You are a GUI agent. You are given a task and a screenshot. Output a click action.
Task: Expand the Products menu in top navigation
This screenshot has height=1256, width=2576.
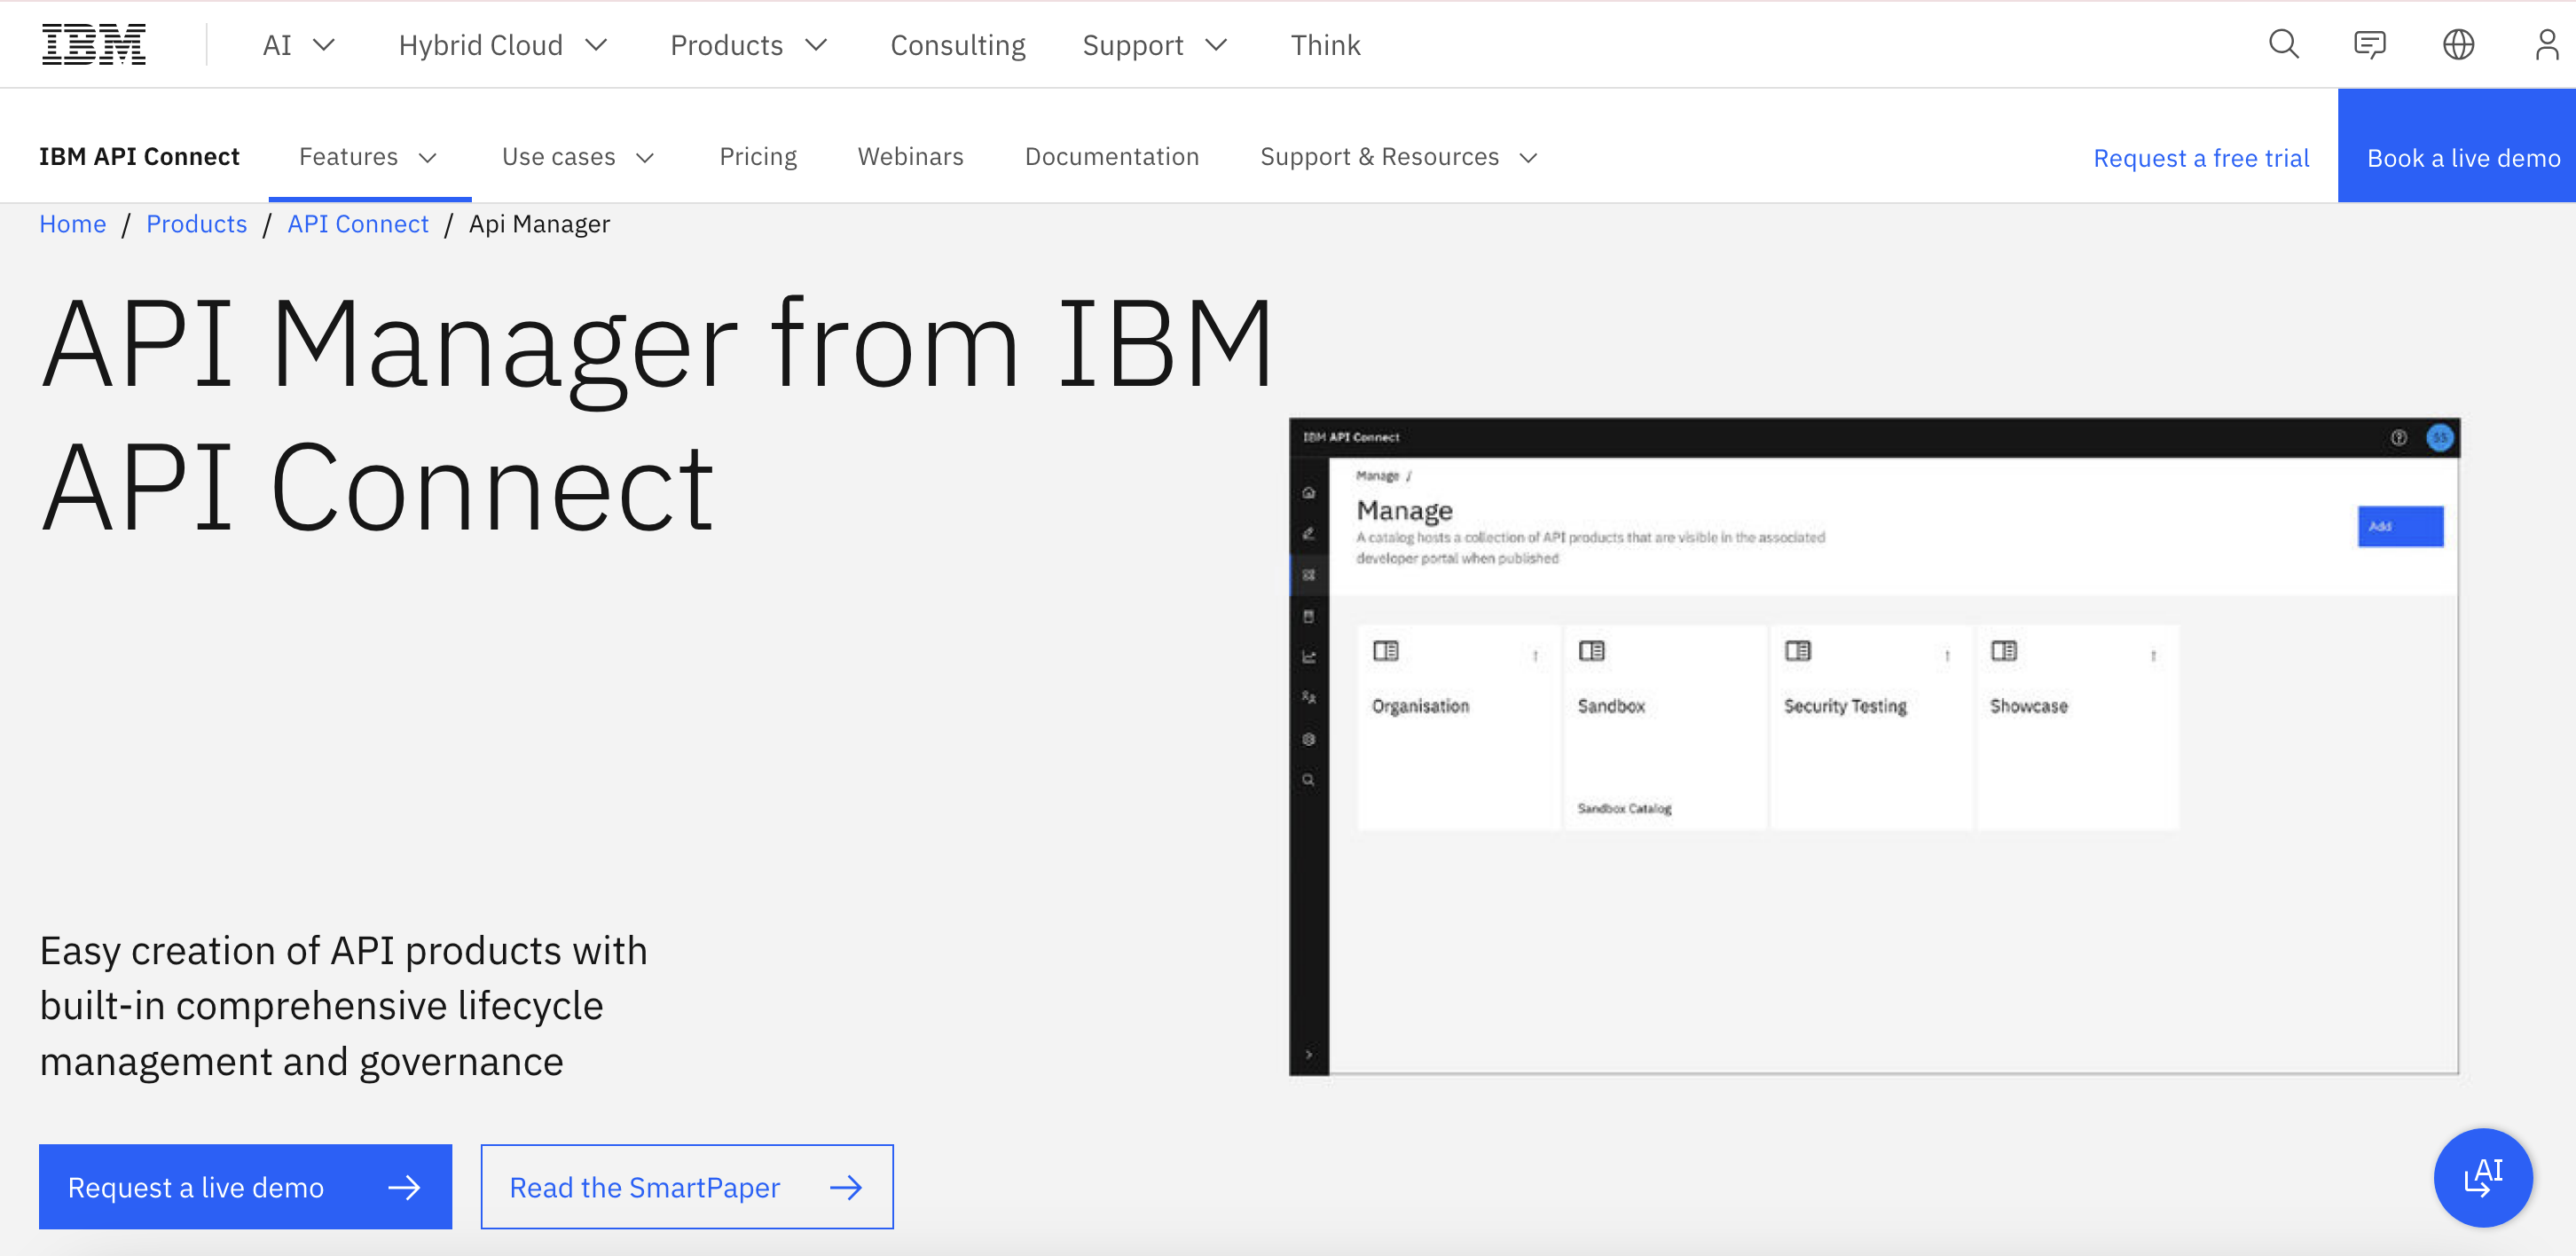[x=749, y=45]
